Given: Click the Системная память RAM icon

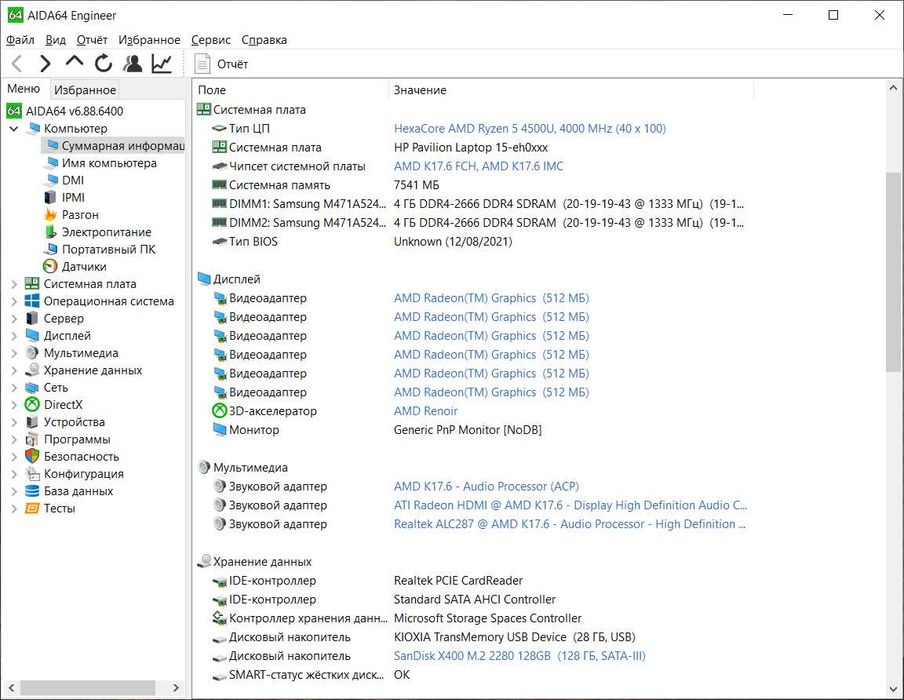Looking at the screenshot, I should click(x=219, y=185).
